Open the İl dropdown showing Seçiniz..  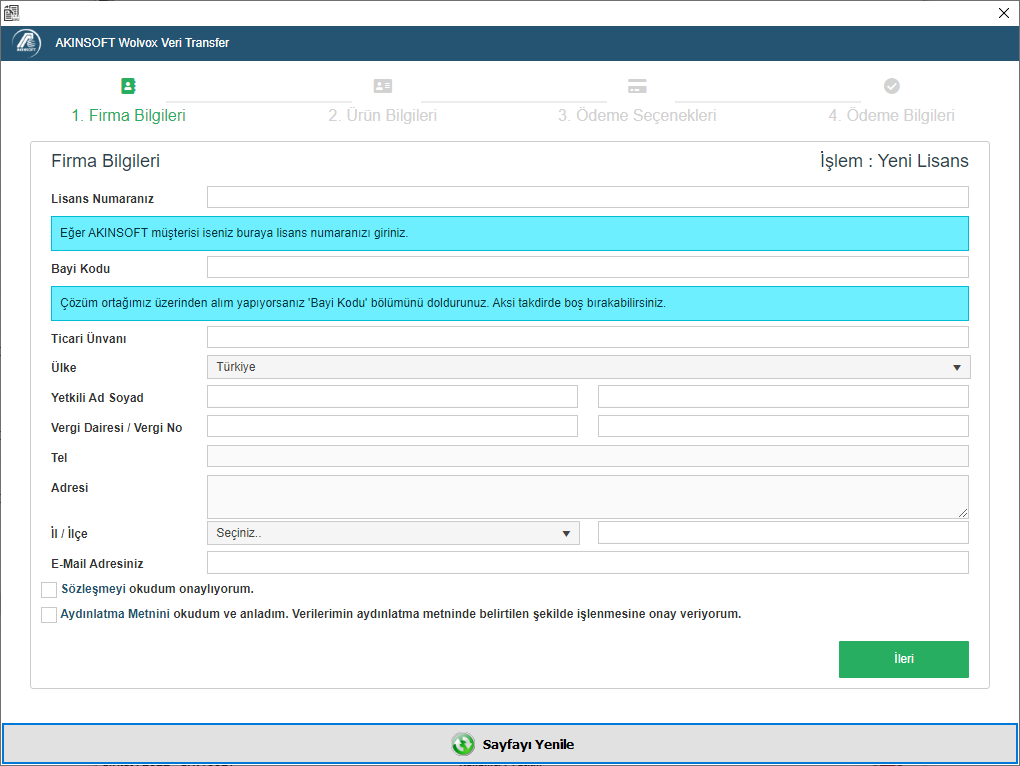393,533
